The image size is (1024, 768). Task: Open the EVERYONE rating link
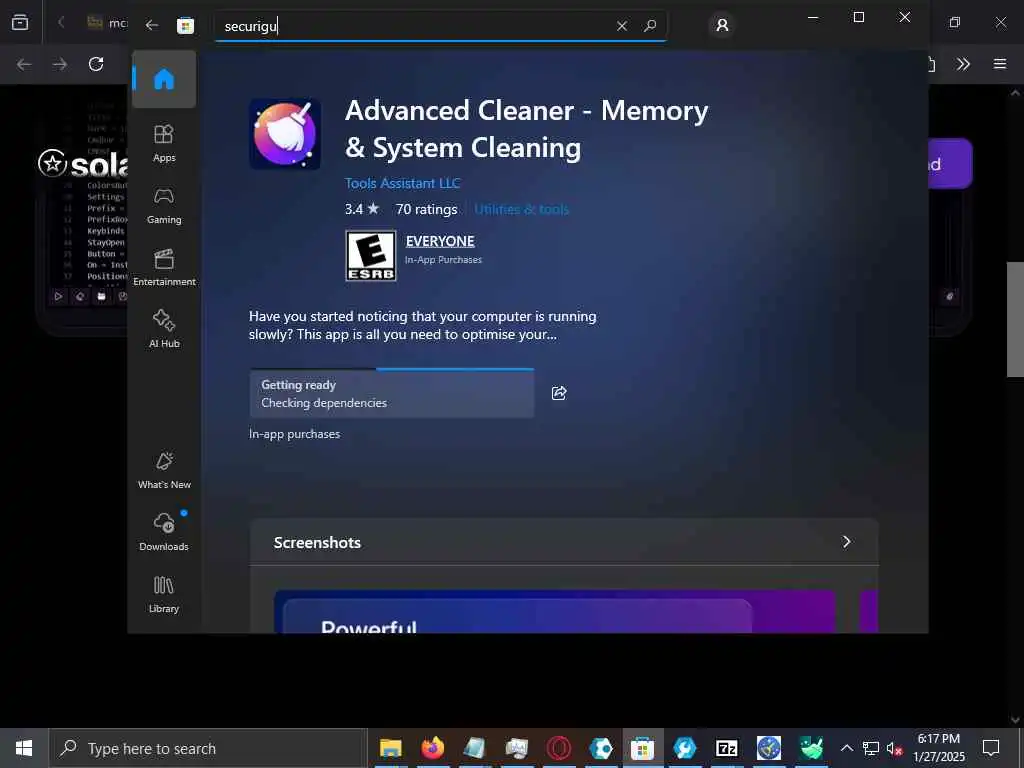[440, 241]
